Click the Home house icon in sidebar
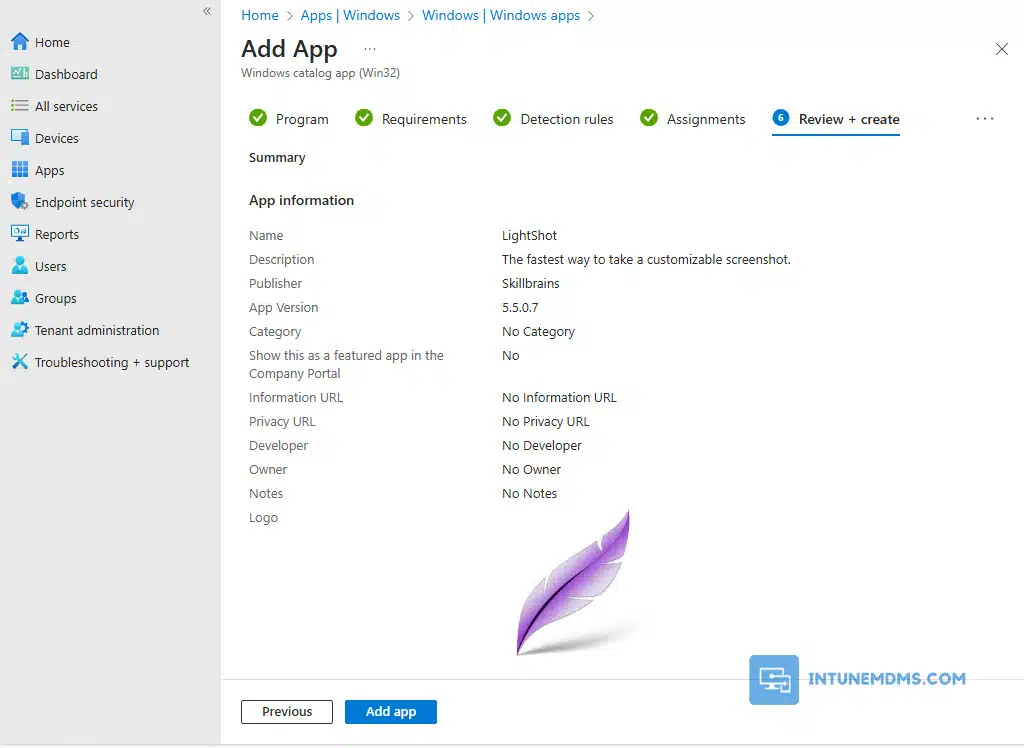Image resolution: width=1024 pixels, height=748 pixels. 20,42
